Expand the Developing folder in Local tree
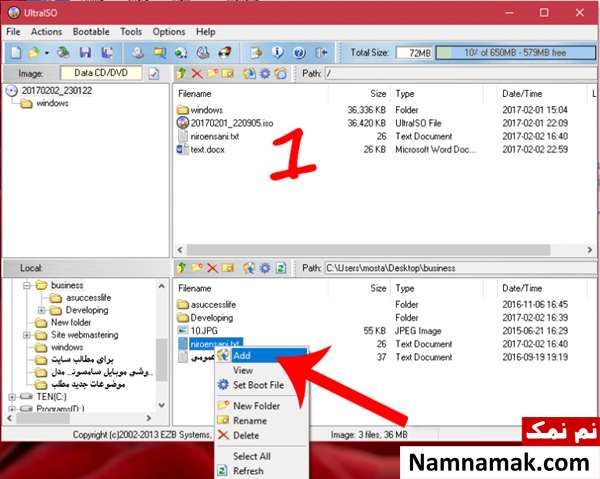Viewport: 600px width, 479px height. click(x=41, y=310)
